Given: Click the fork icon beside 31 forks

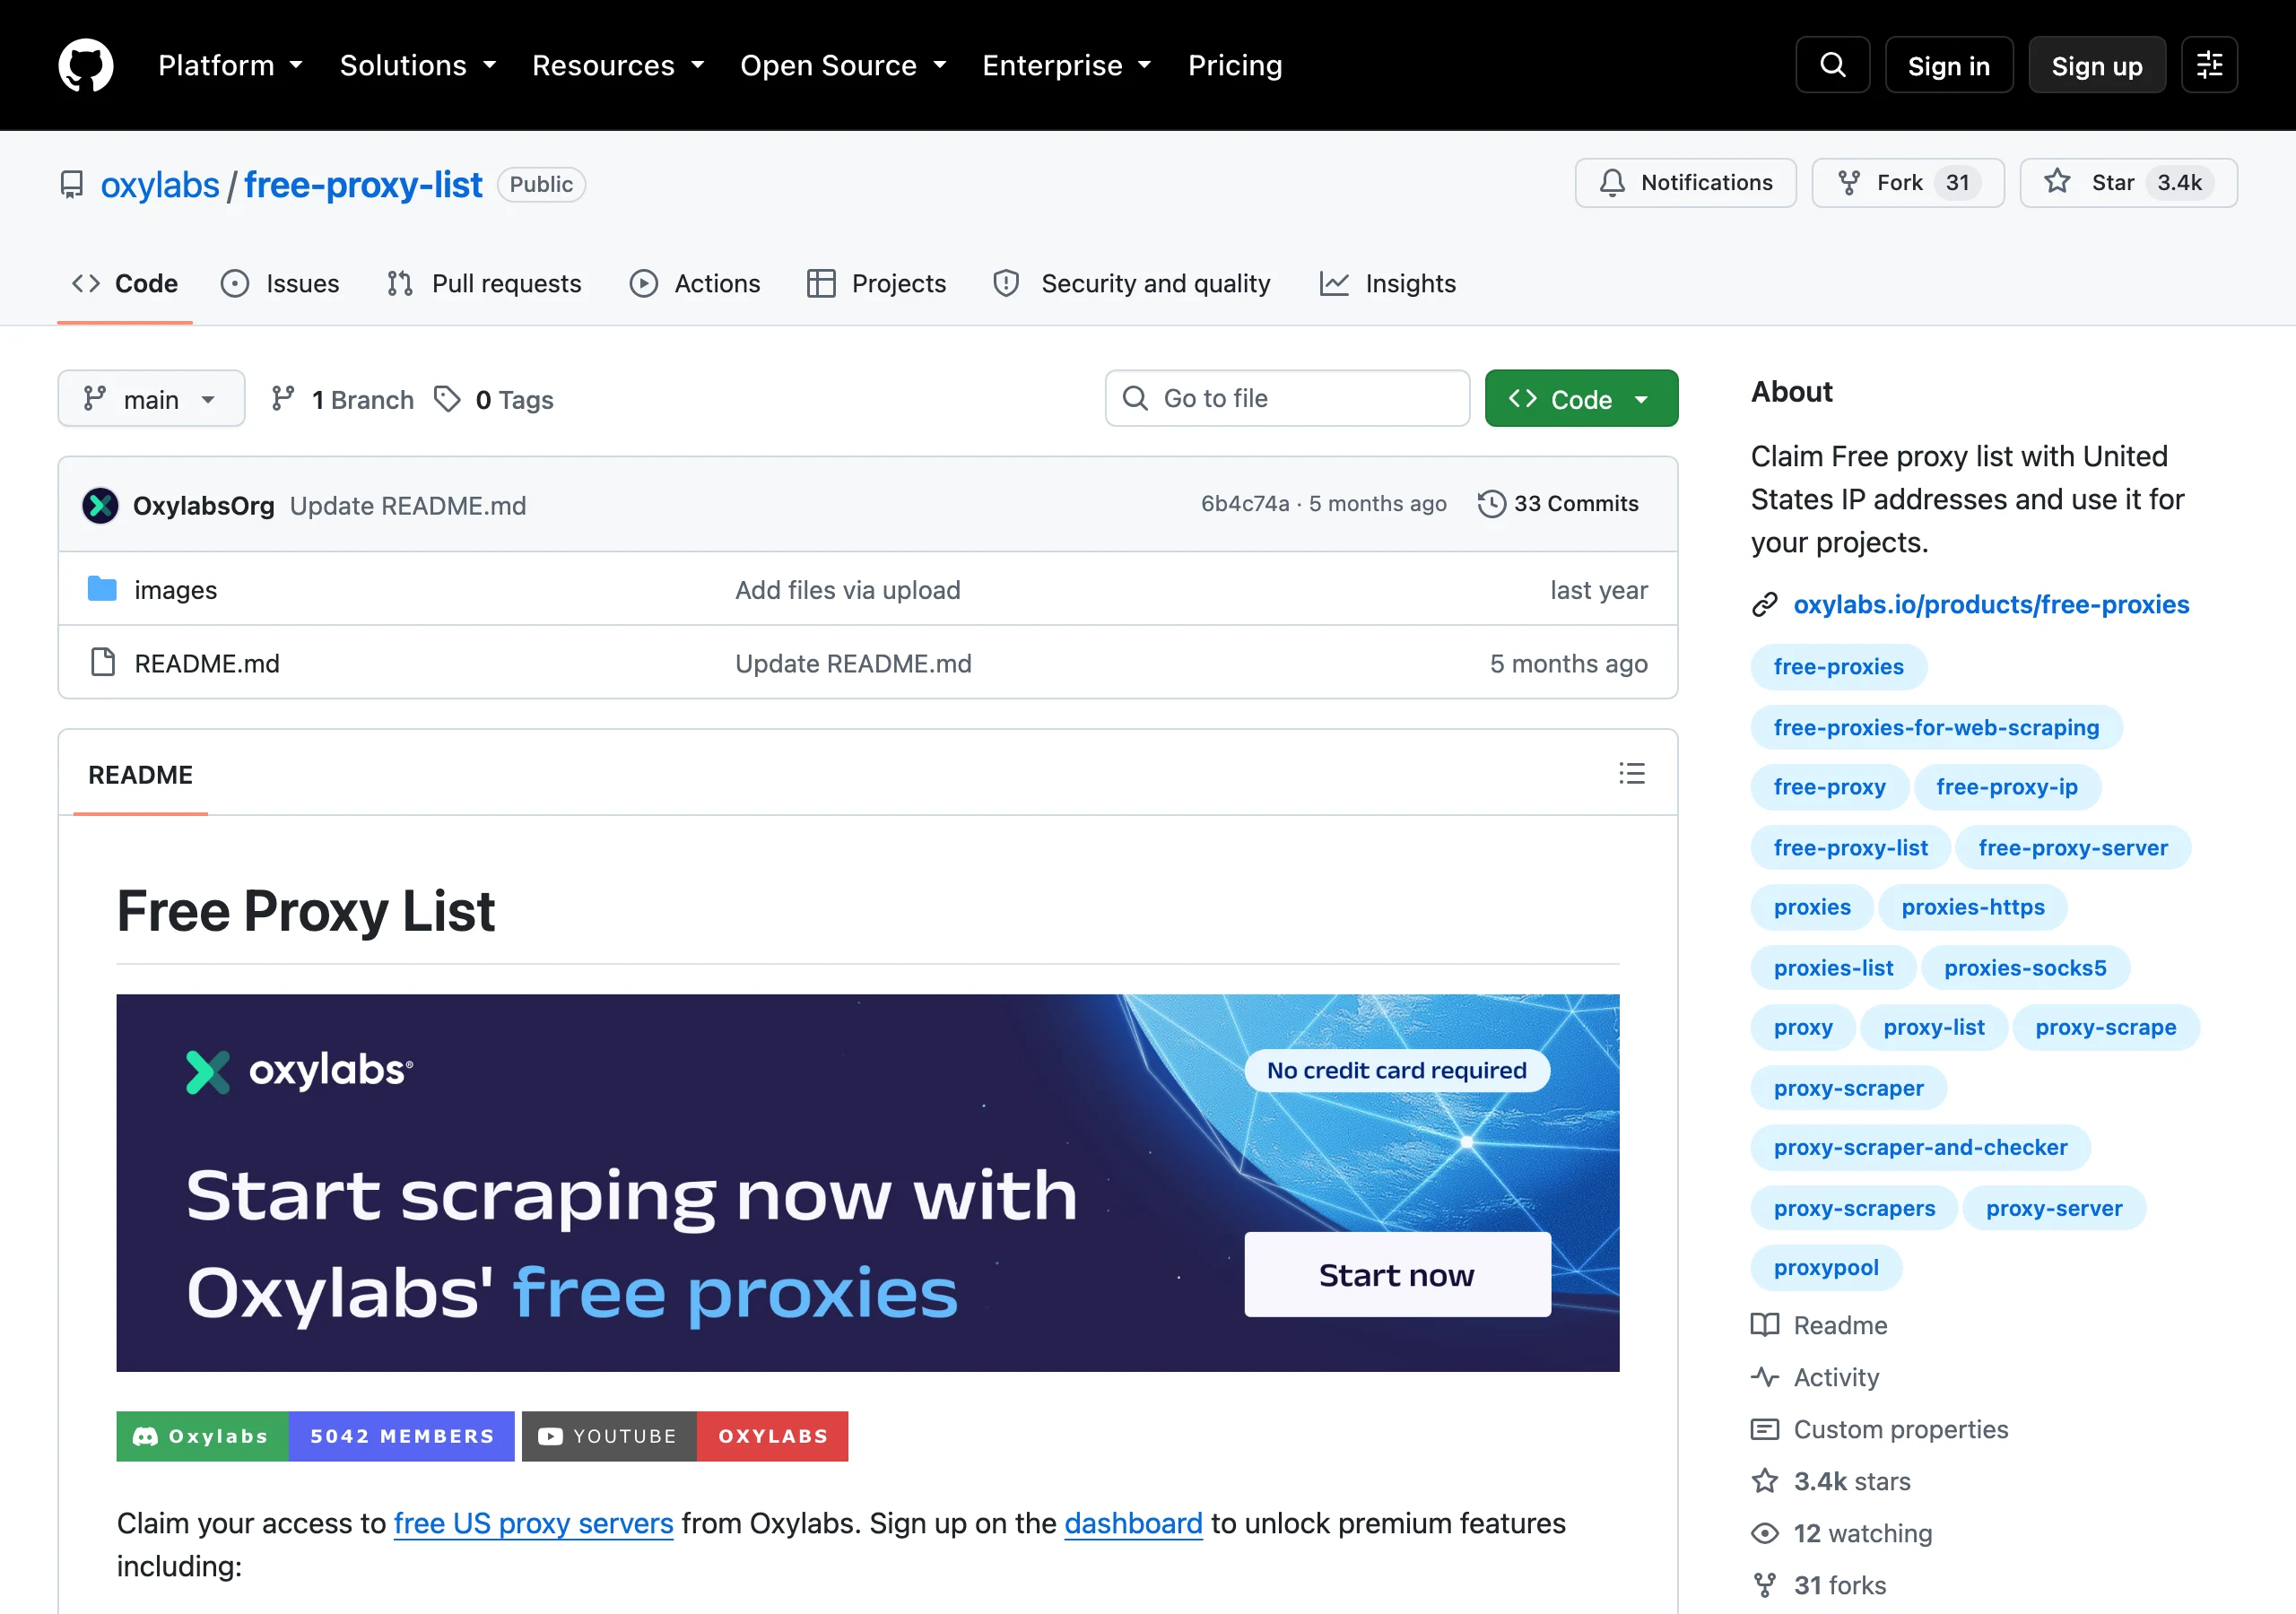Looking at the screenshot, I should (1765, 1585).
